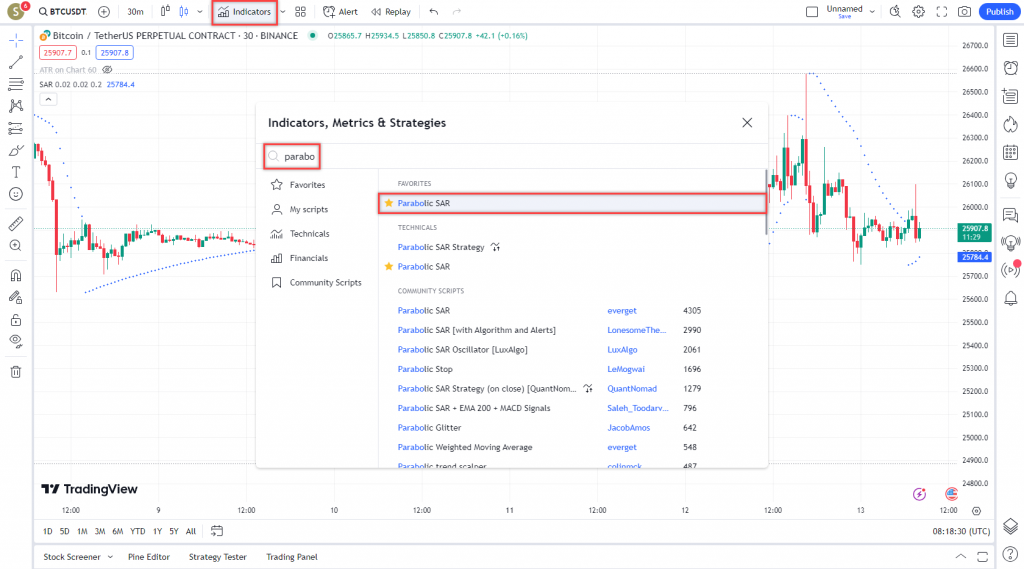Select the brush drawing tool

click(x=16, y=151)
